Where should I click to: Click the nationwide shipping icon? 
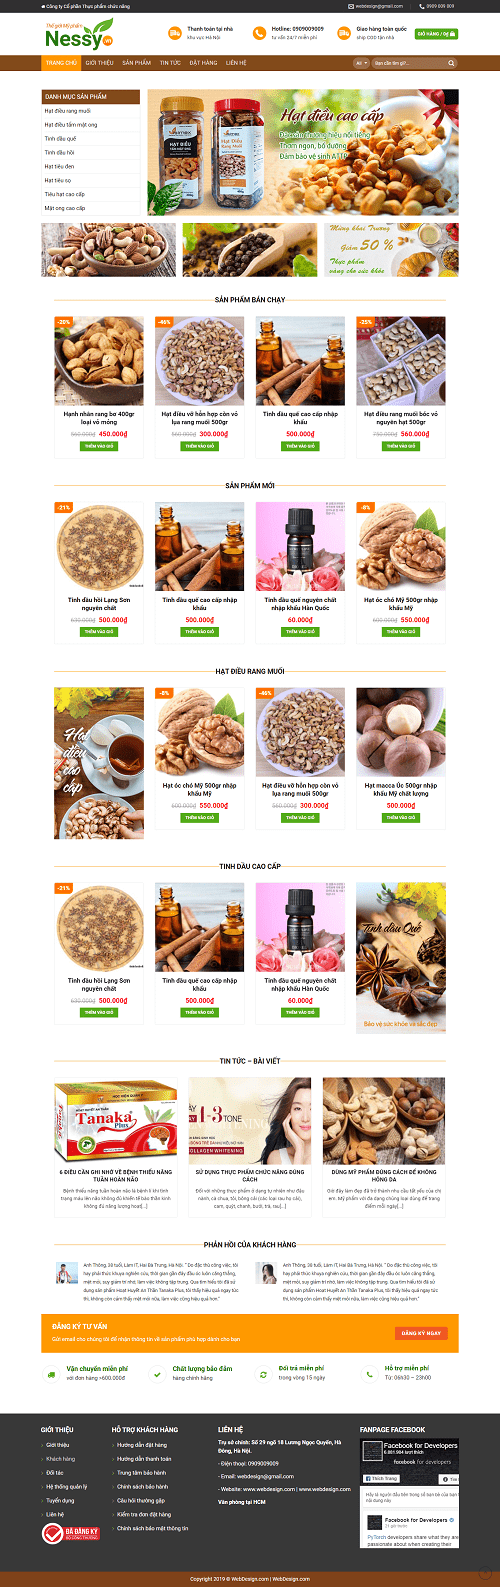[x=344, y=33]
